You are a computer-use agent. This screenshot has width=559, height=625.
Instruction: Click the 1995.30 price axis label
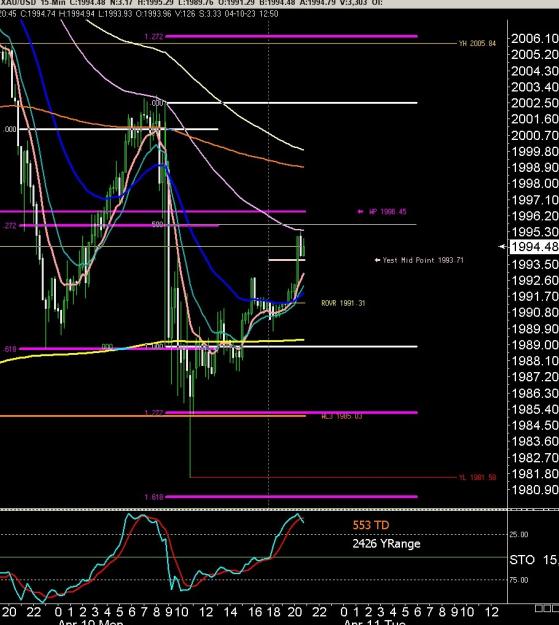(535, 232)
